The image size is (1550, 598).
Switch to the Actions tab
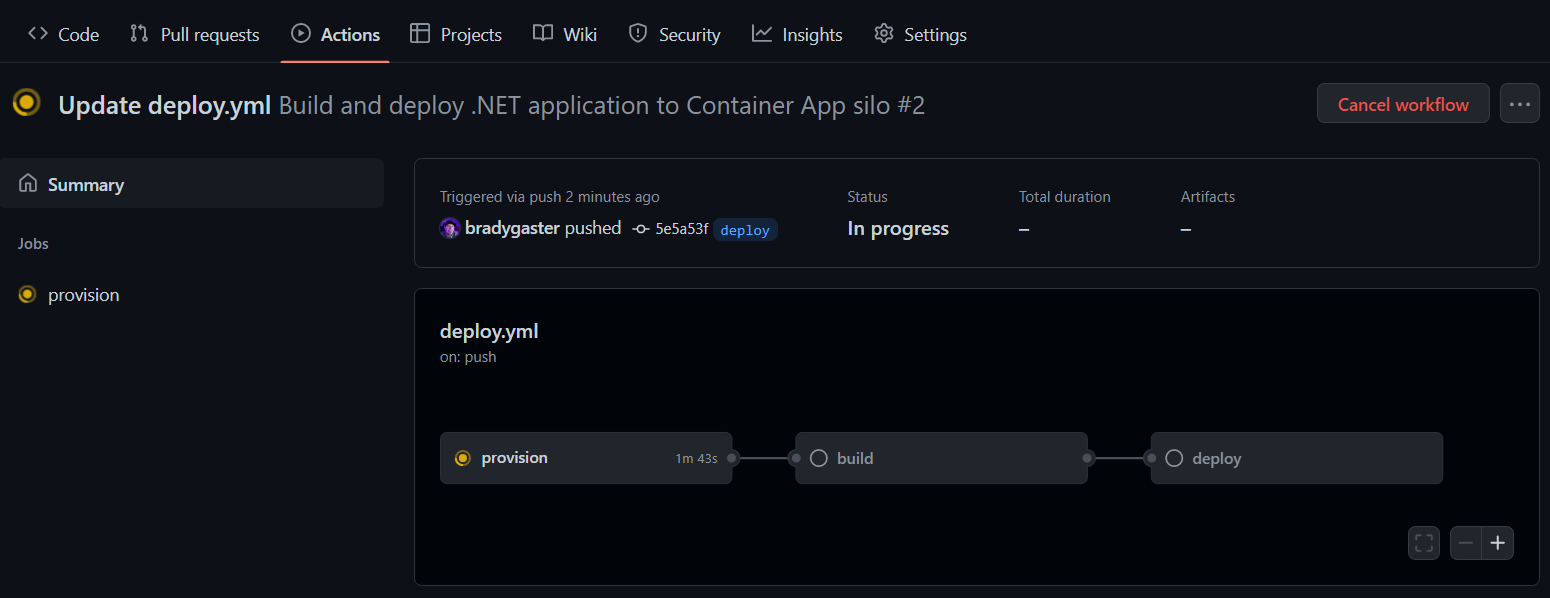point(335,34)
